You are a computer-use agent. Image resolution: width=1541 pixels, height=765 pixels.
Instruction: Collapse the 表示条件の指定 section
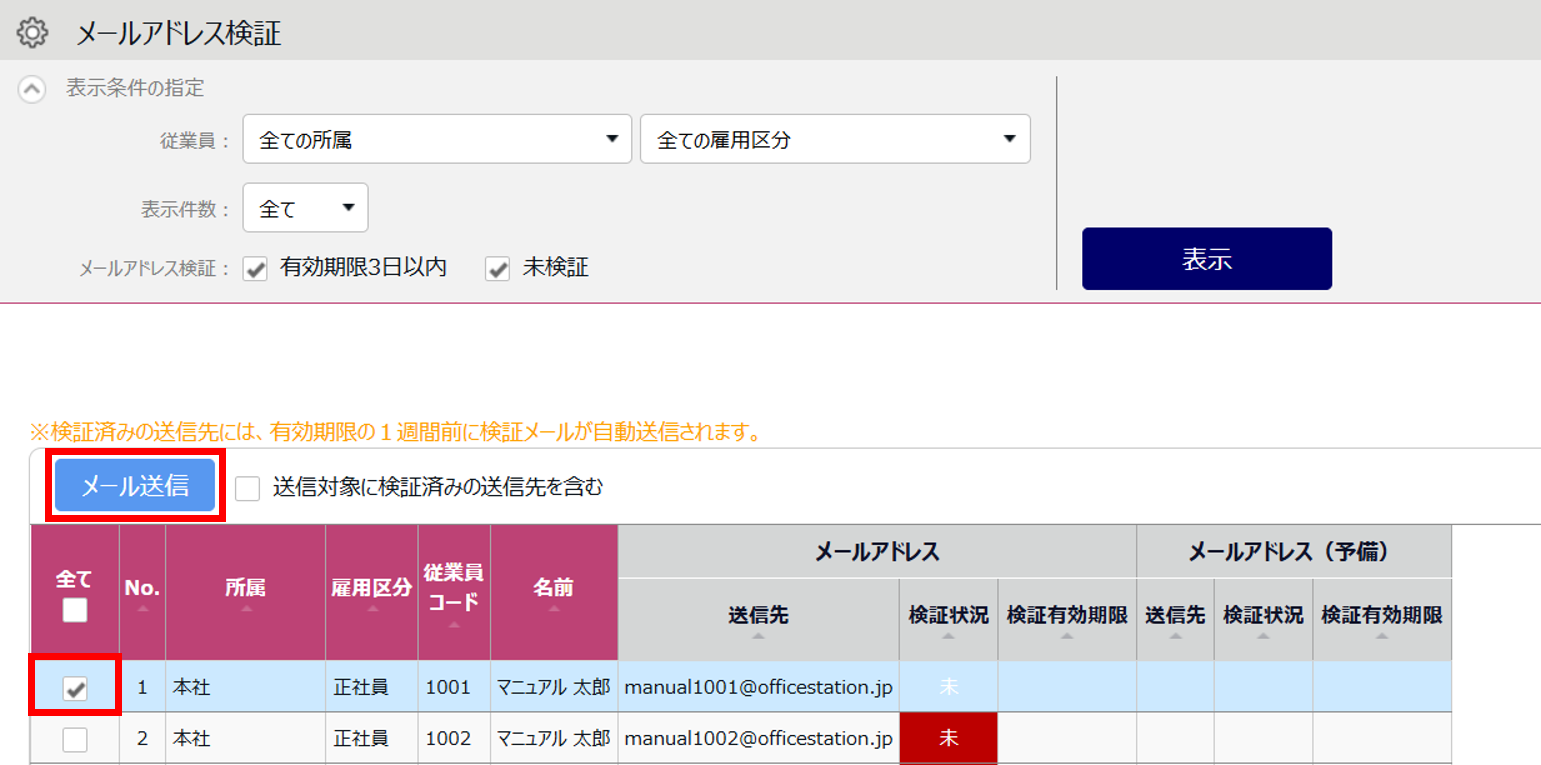[32, 89]
